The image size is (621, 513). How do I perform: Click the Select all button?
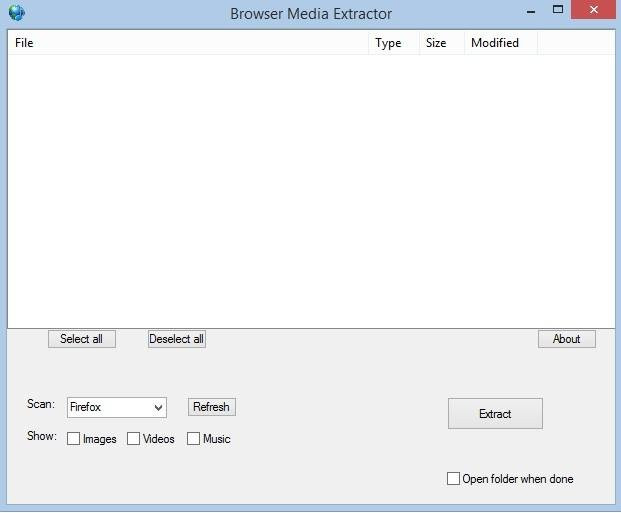(x=82, y=339)
